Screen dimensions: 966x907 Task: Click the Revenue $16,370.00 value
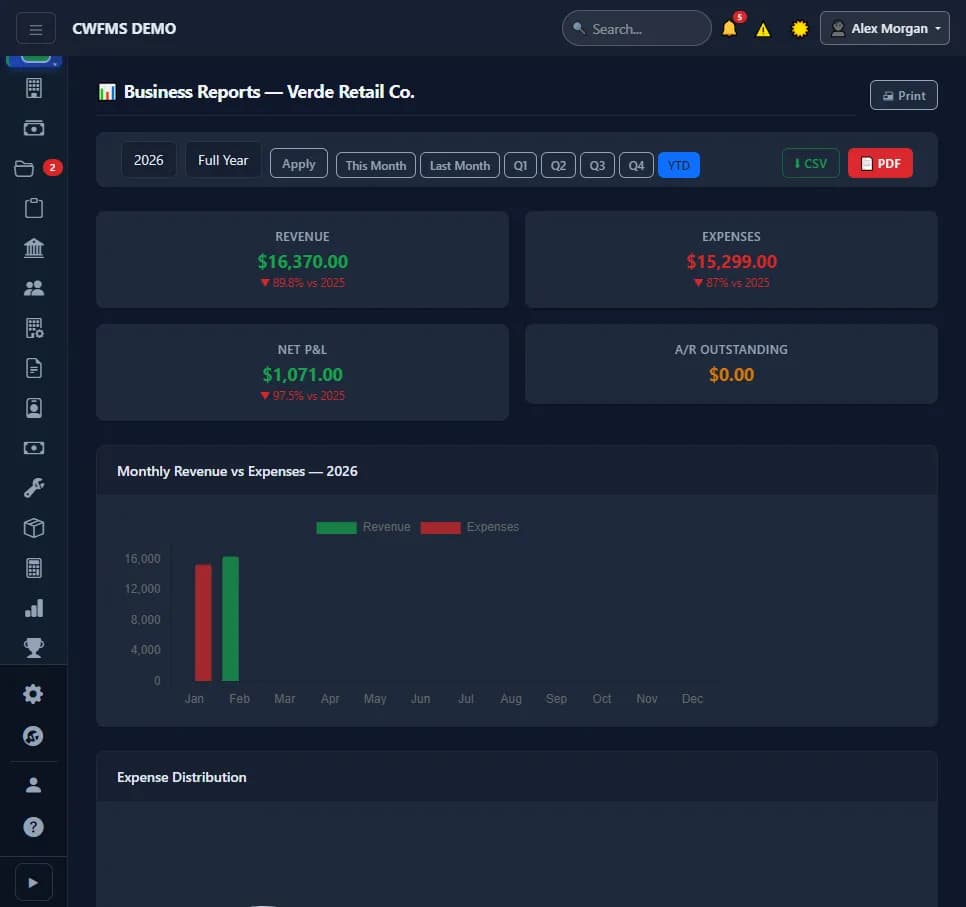tap(302, 262)
